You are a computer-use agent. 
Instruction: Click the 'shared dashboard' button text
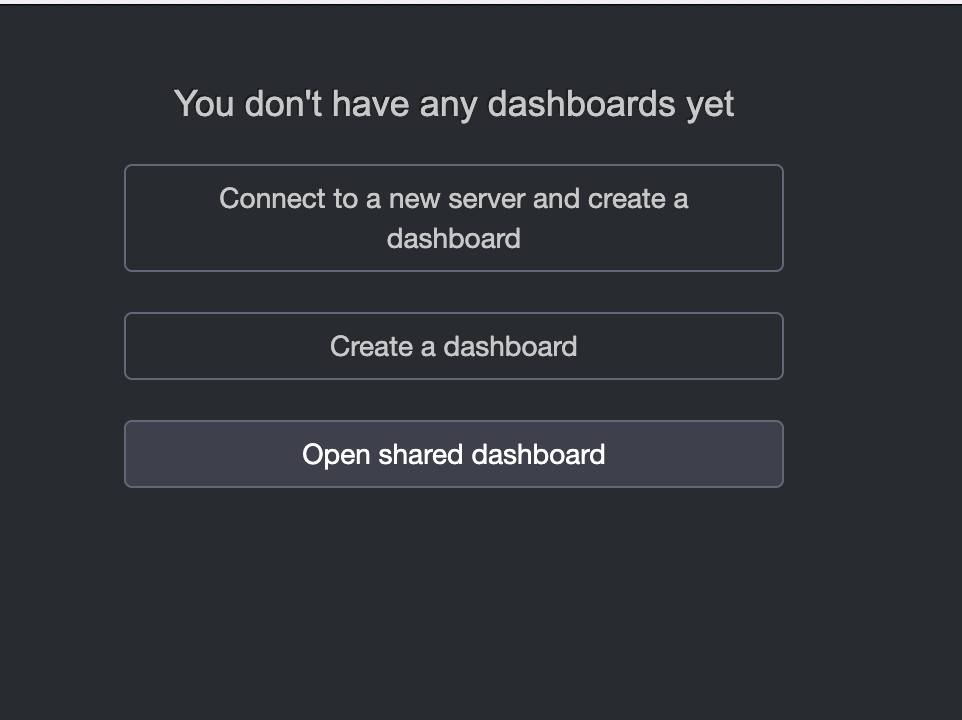pos(492,455)
